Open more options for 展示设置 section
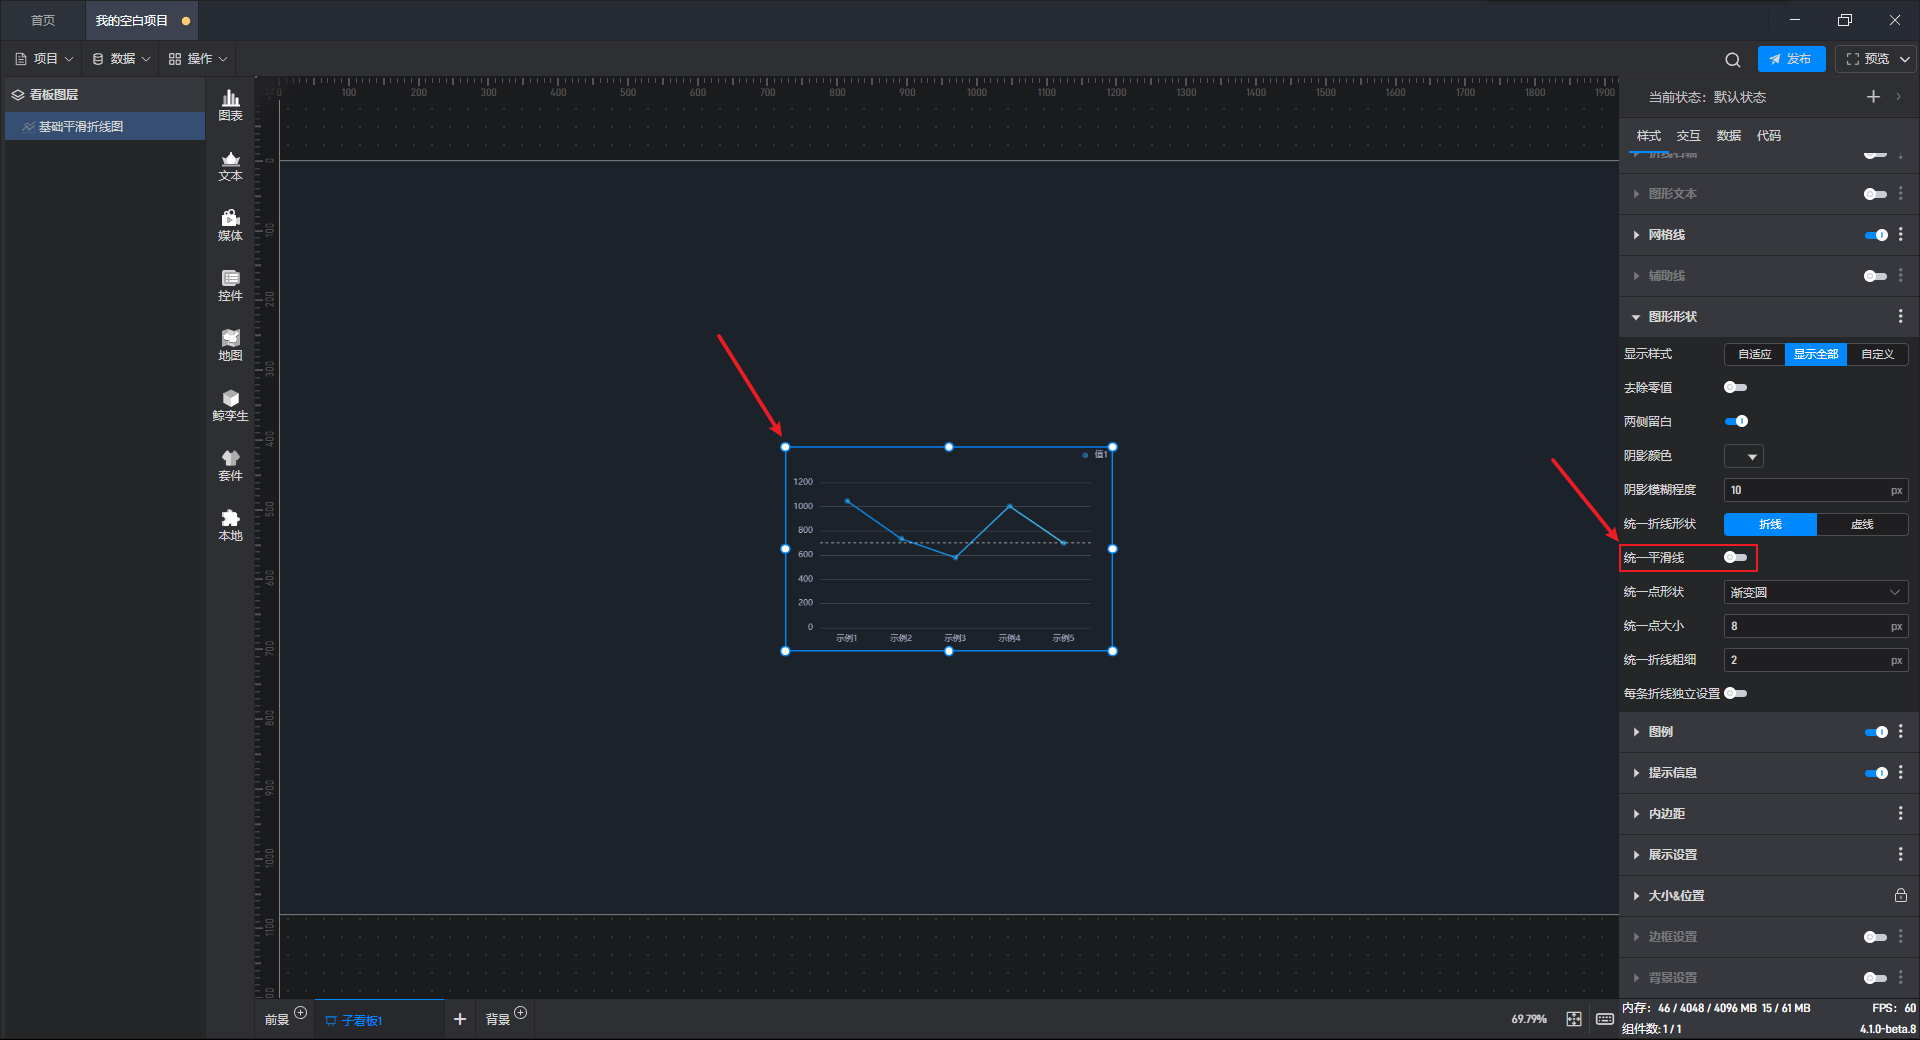Viewport: 1920px width, 1040px height. tap(1901, 855)
